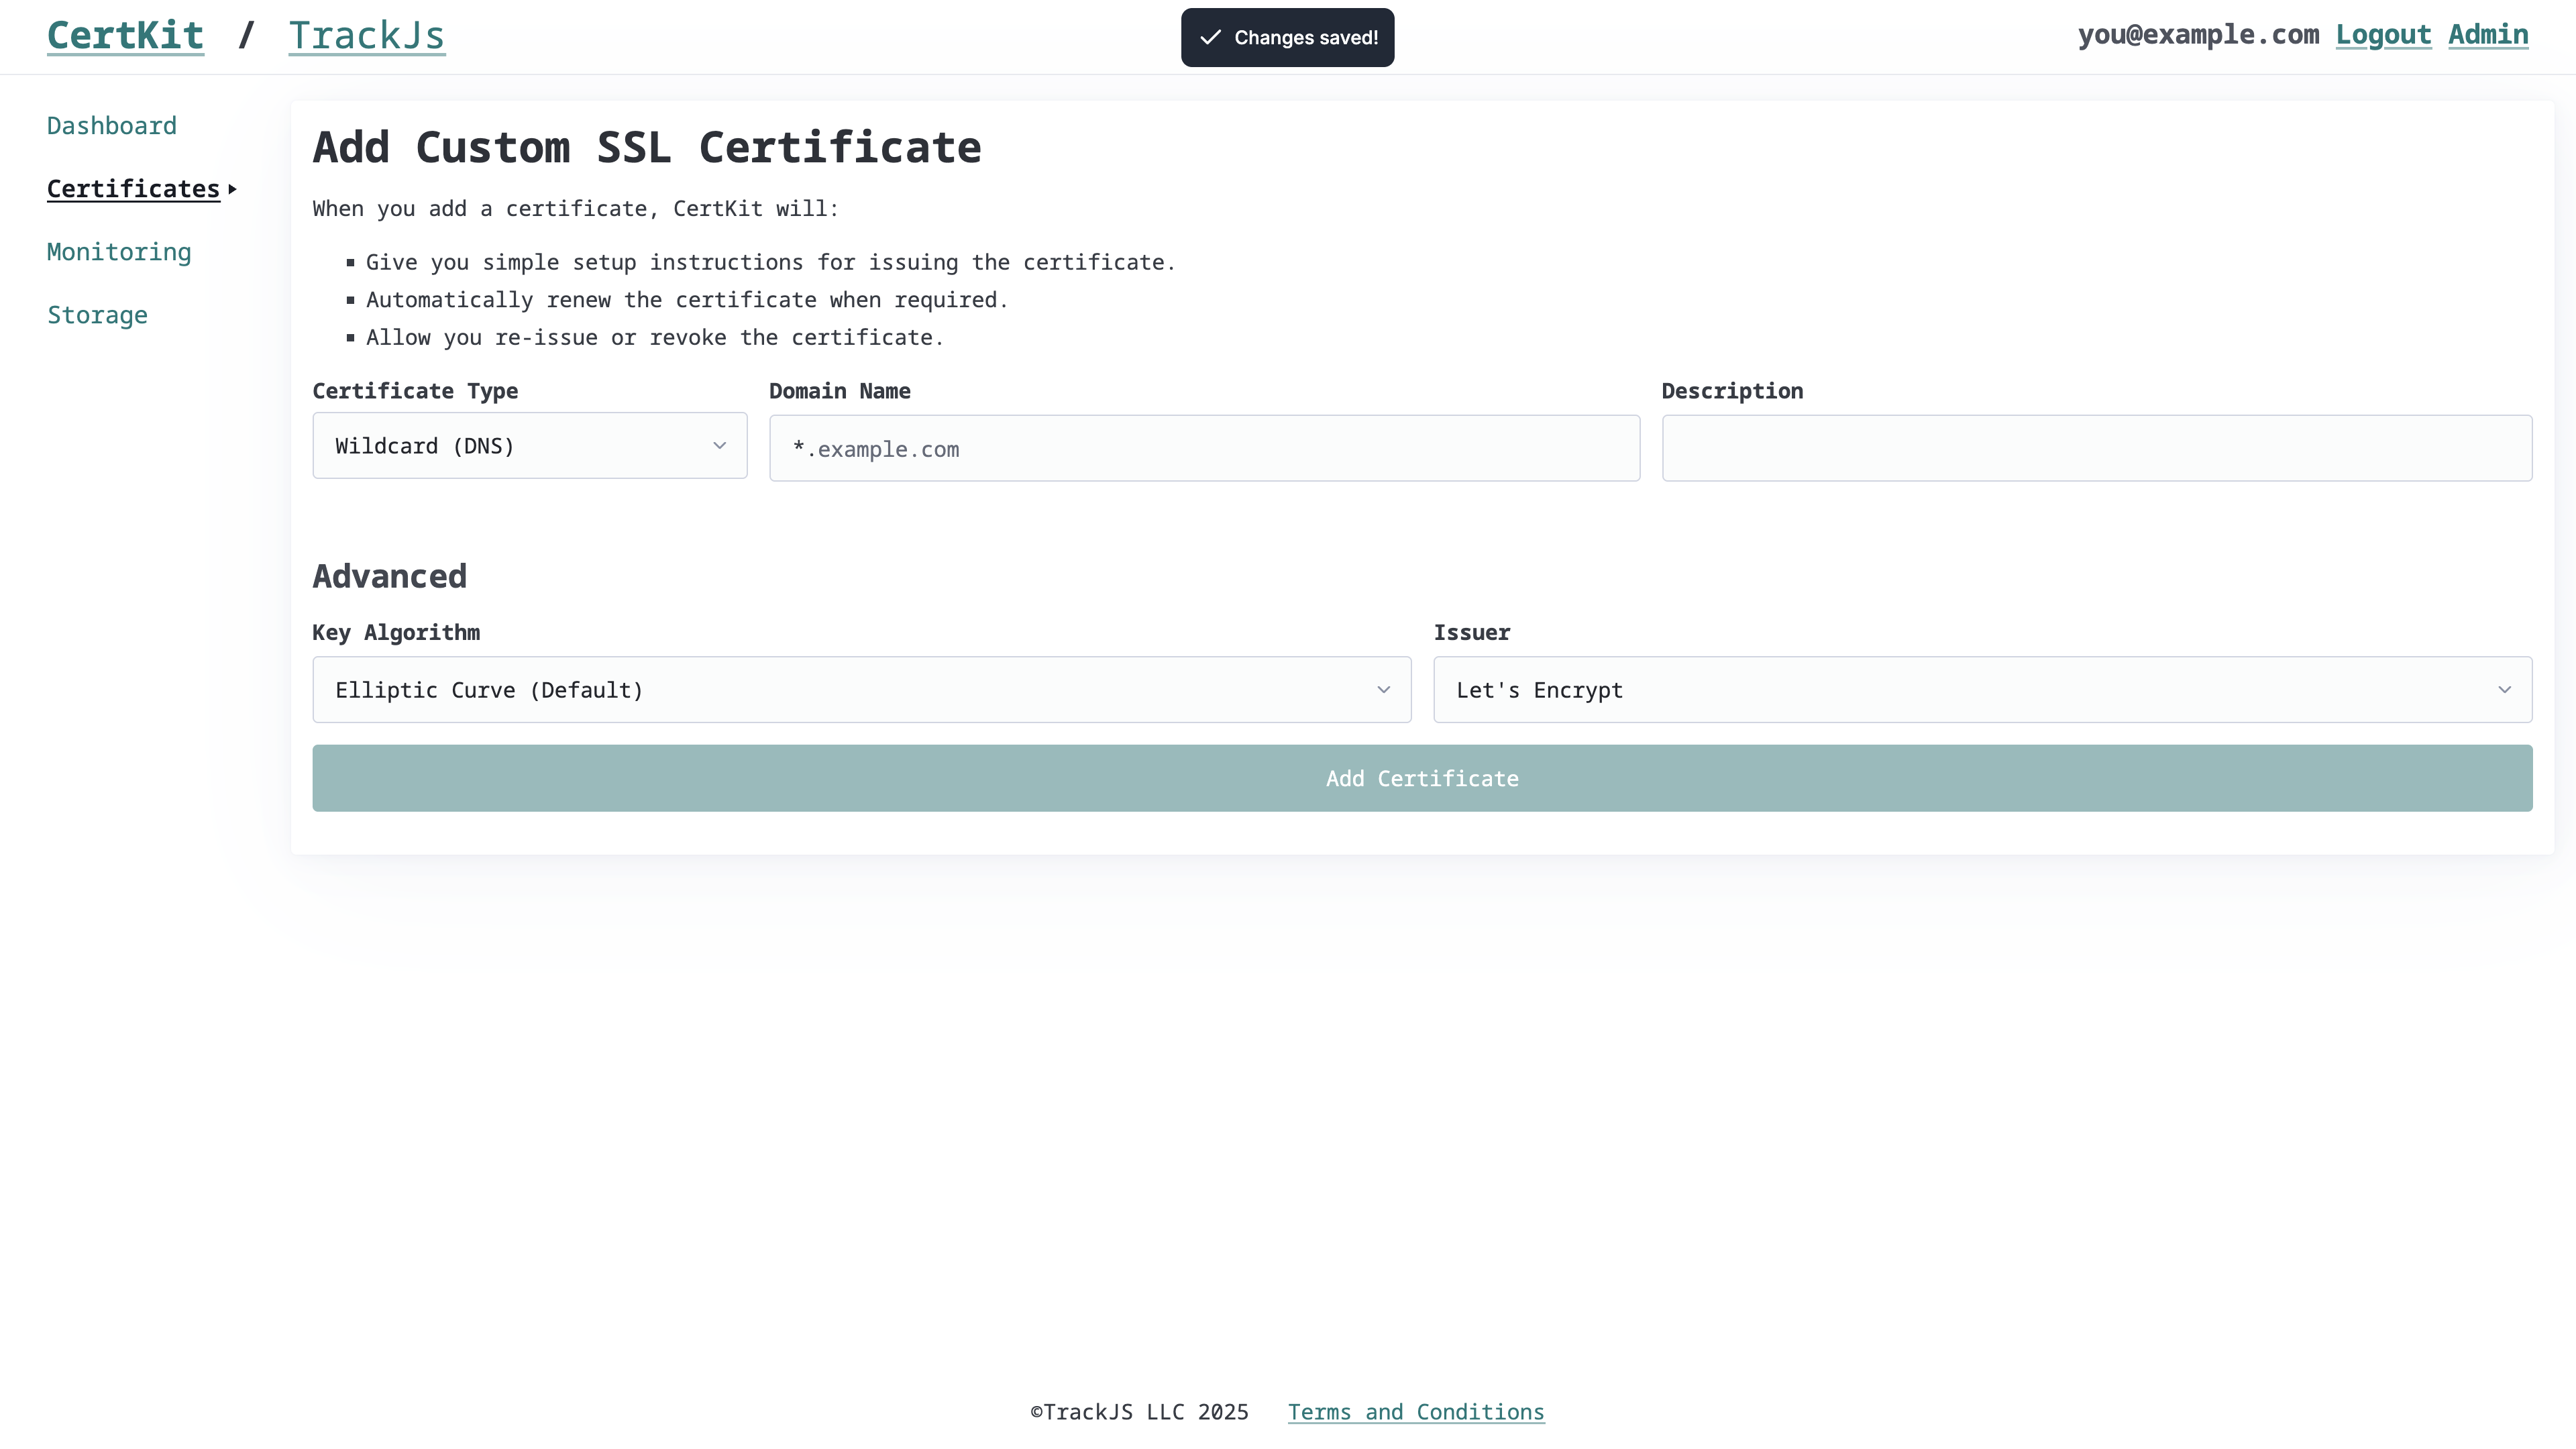This screenshot has width=2576, height=1449.
Task: Select Certificates in the sidebar
Action: click(x=133, y=189)
